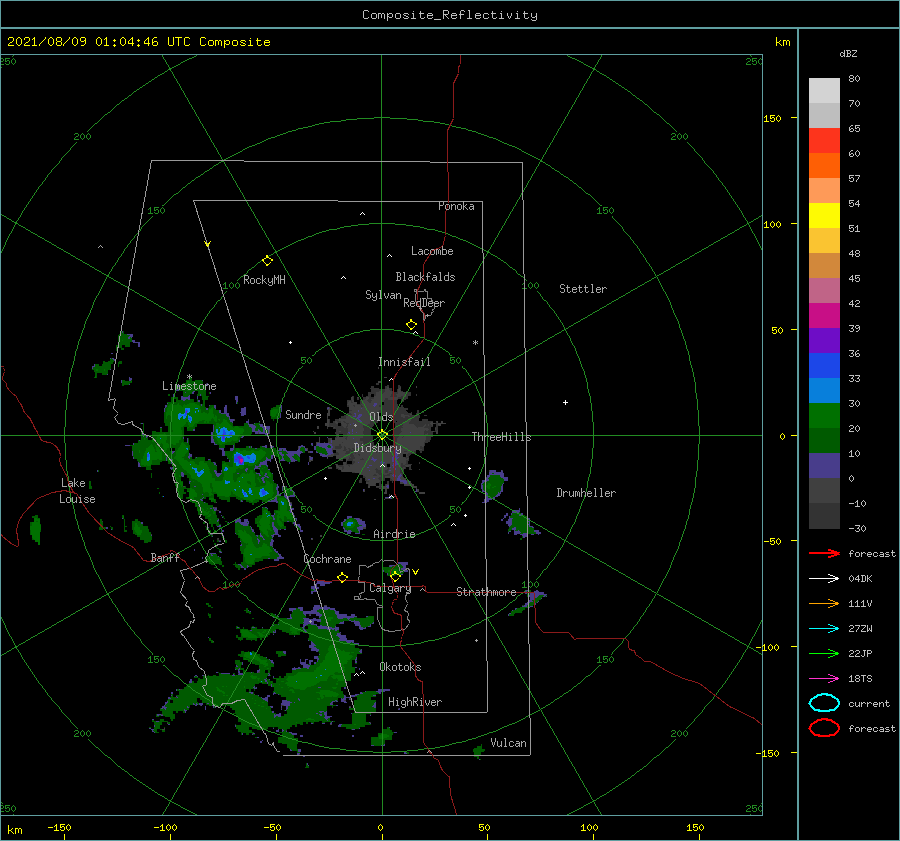This screenshot has height=841, width=900.
Task: Click the blue 36 dBZ legend swatch
Action: click(824, 365)
